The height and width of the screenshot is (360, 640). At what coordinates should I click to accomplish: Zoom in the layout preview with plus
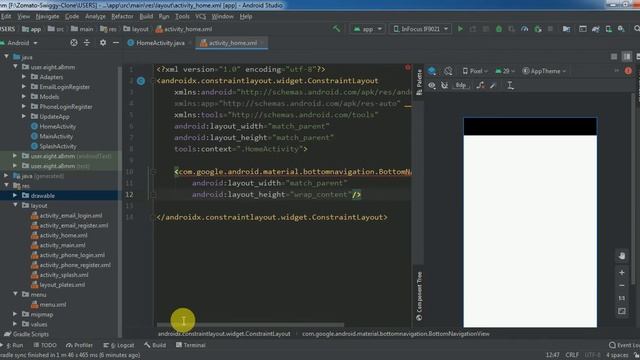pyautogui.click(x=622, y=272)
